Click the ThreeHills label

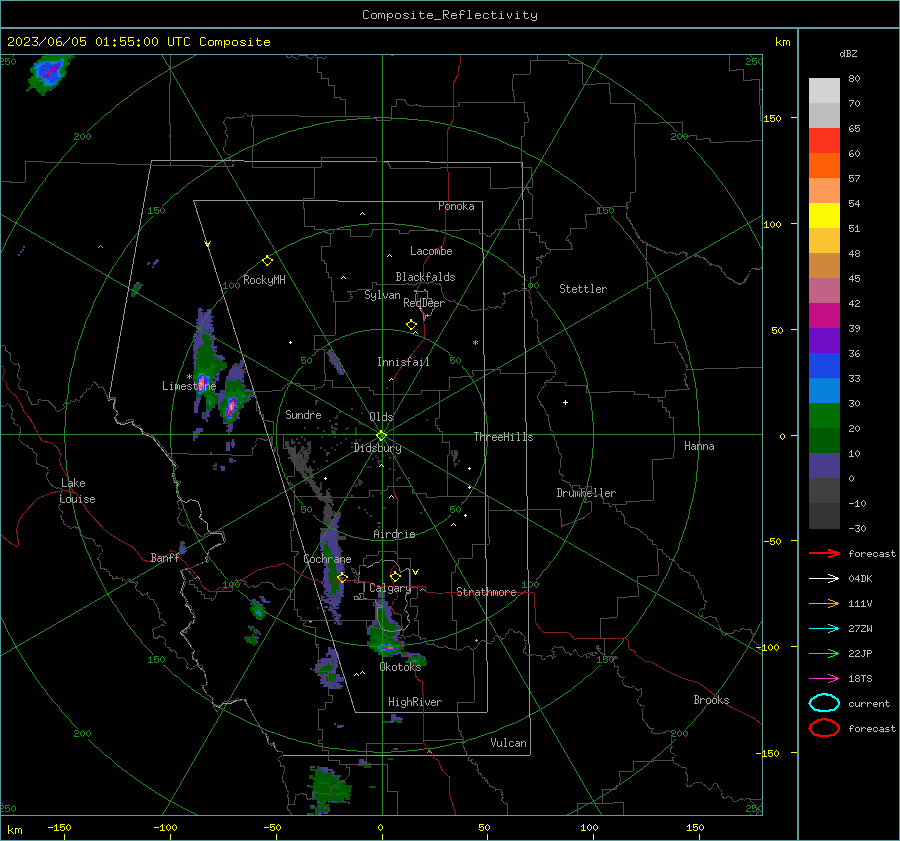coord(503,437)
